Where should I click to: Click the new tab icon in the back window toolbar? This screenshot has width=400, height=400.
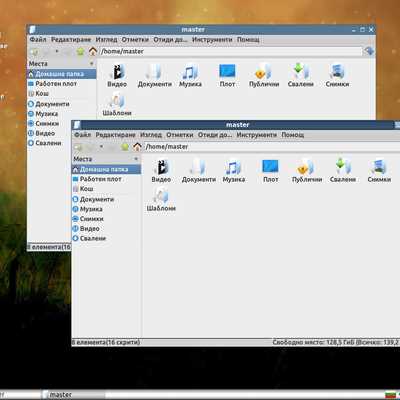pyautogui.click(x=34, y=52)
